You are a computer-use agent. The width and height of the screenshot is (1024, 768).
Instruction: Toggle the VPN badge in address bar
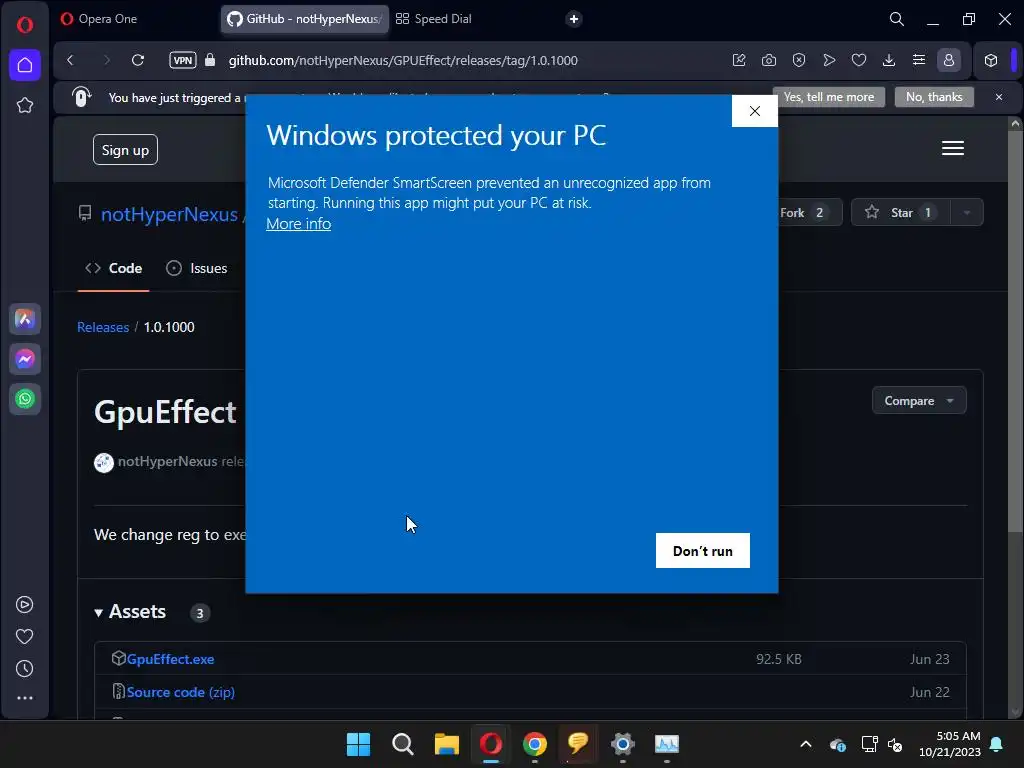click(183, 60)
